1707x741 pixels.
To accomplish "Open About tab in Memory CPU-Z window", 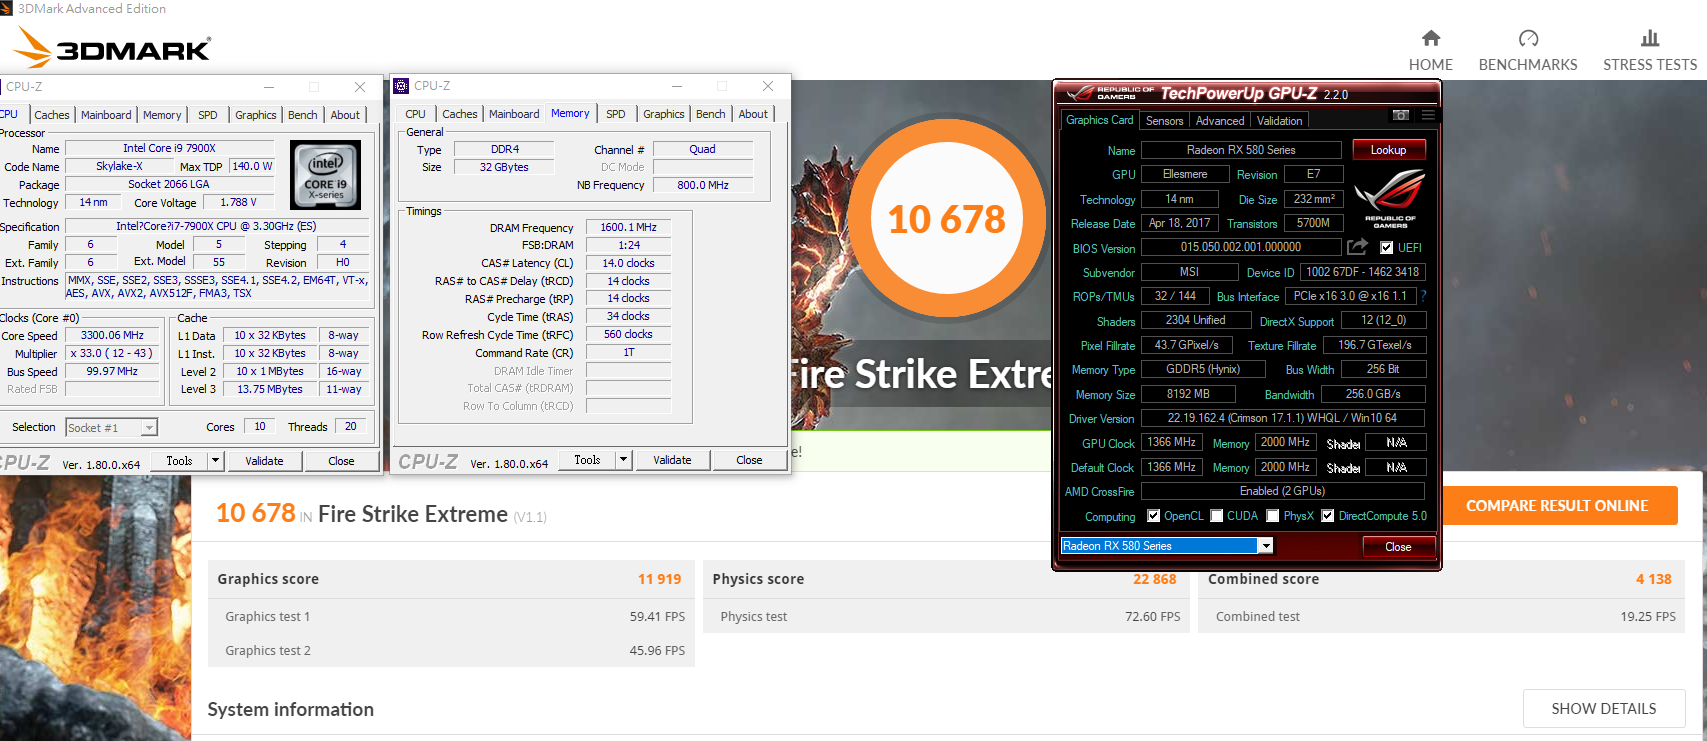I will [753, 114].
